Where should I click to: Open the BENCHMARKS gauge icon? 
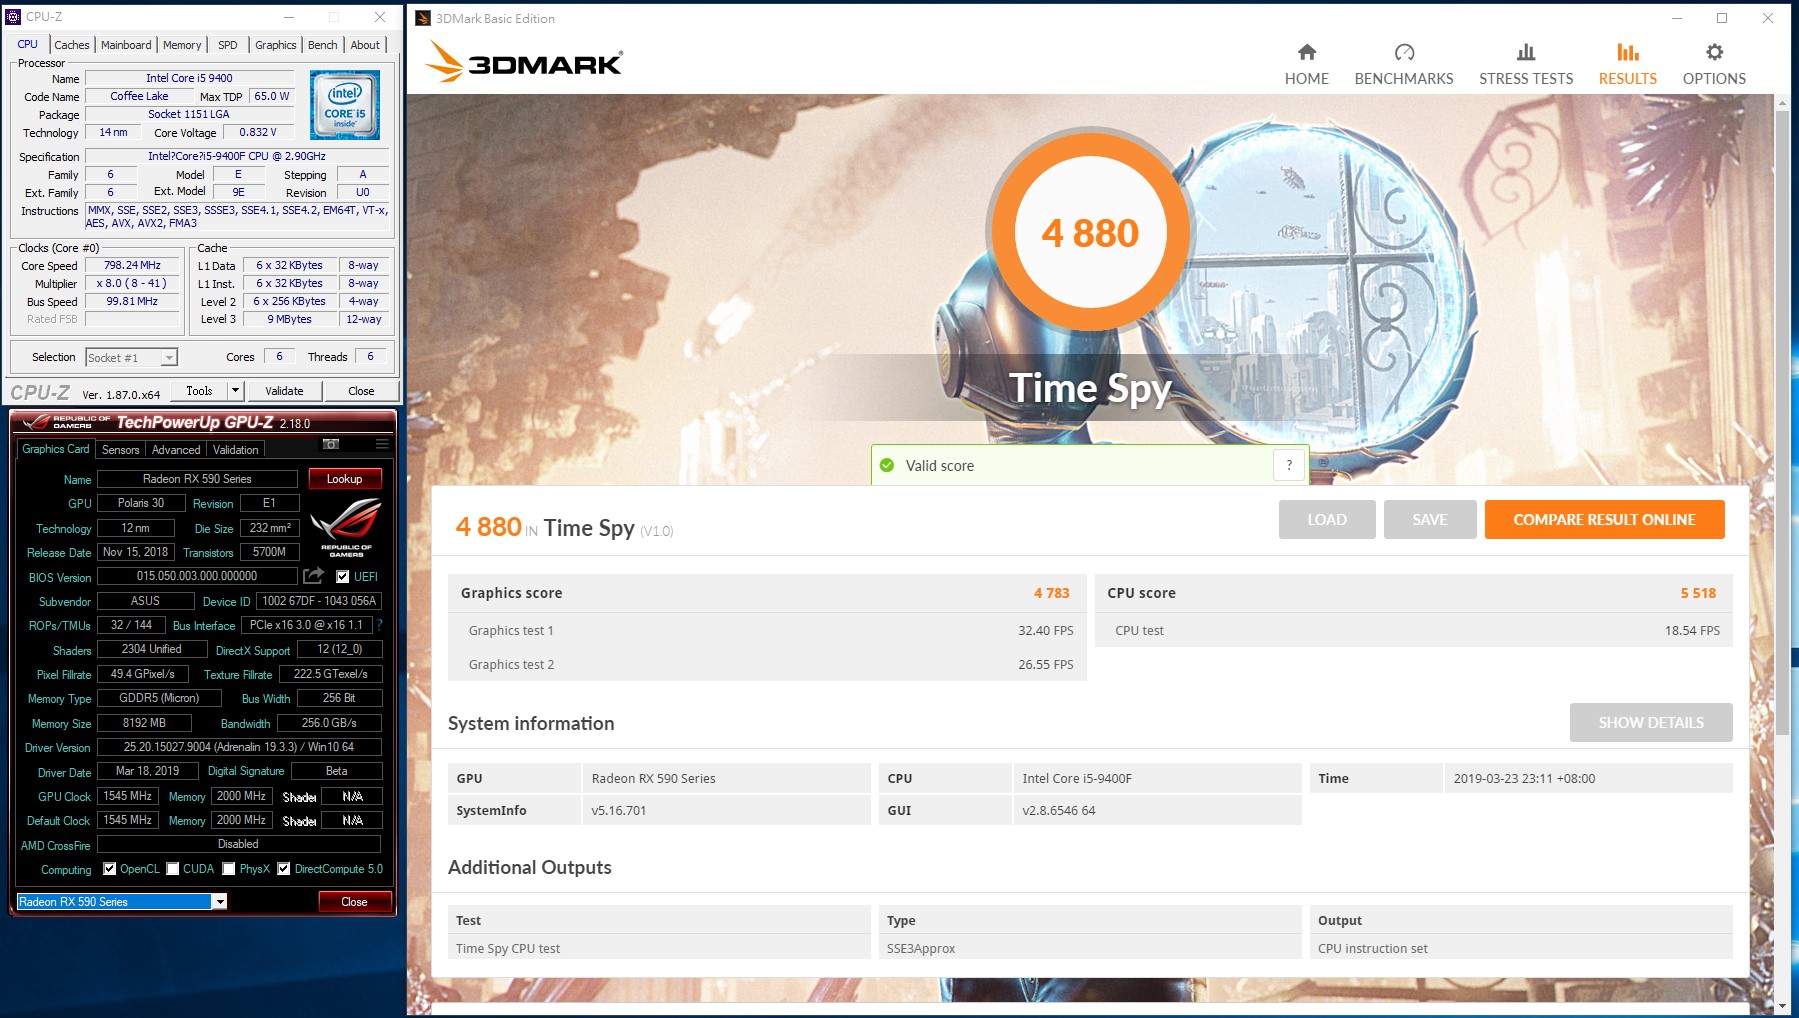click(x=1404, y=52)
